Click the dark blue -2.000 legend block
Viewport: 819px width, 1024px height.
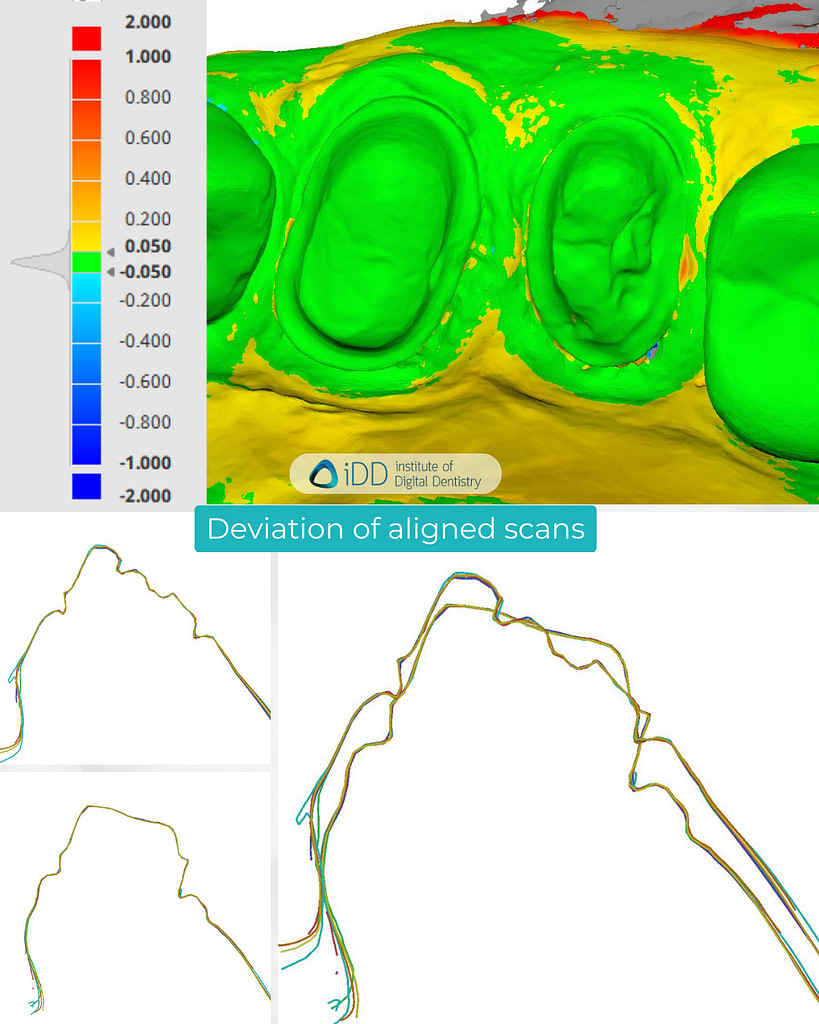coord(85,487)
